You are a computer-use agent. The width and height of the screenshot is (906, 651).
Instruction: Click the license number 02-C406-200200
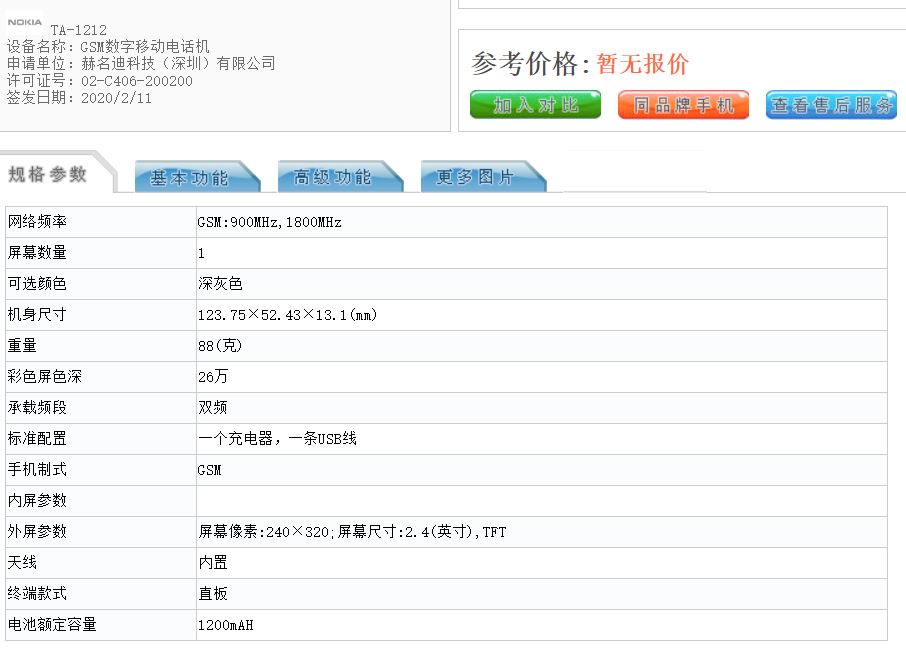coord(137,81)
